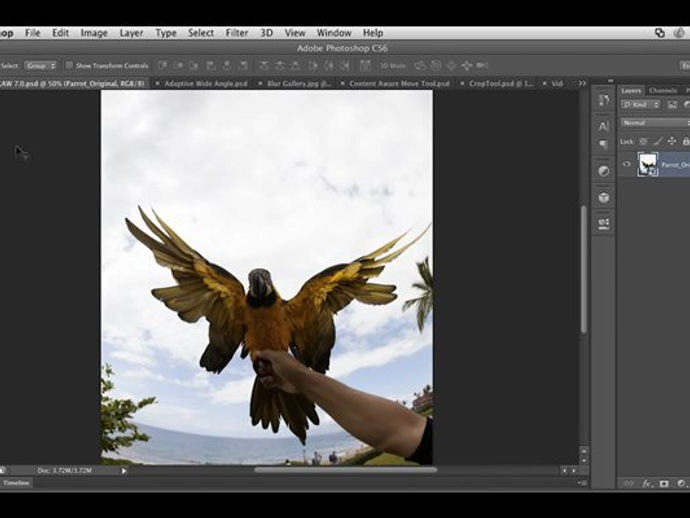The width and height of the screenshot is (690, 518).
Task: Click Link layers icon in Layers panel
Action: pyautogui.click(x=628, y=483)
